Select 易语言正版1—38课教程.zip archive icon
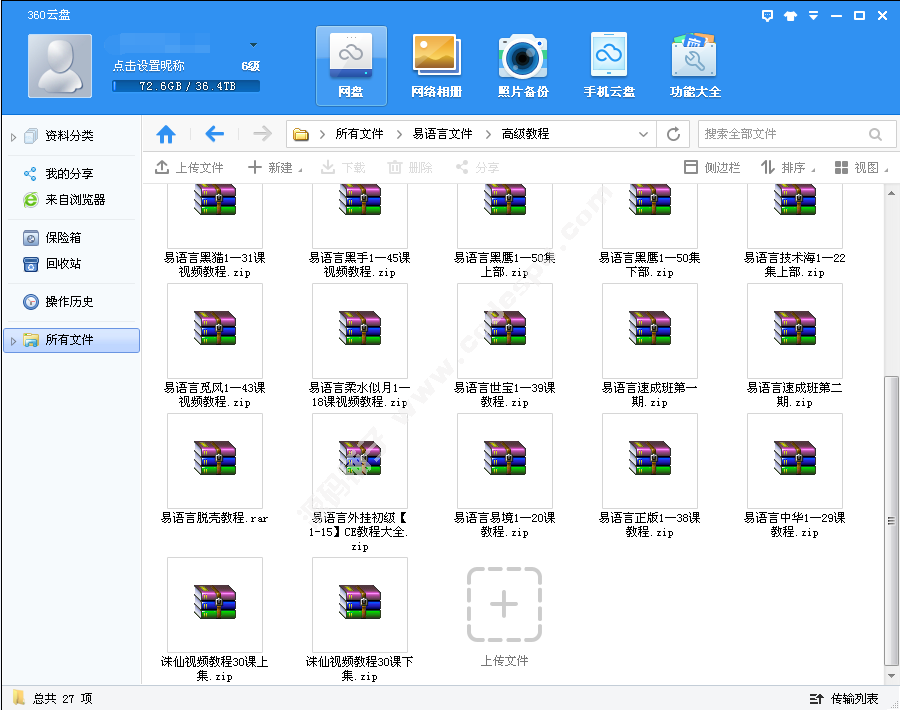This screenshot has width=900, height=710. 650,457
